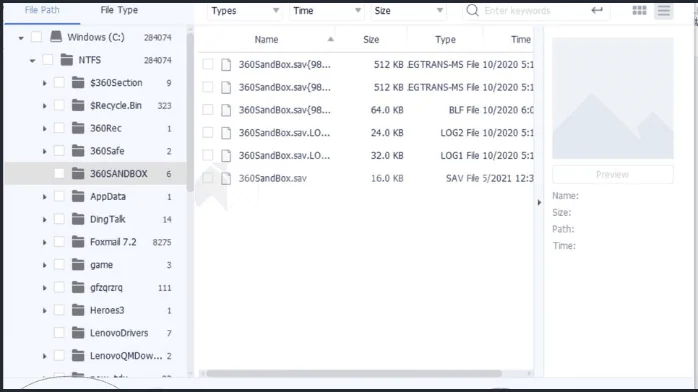Select the game tree folder

(101, 265)
